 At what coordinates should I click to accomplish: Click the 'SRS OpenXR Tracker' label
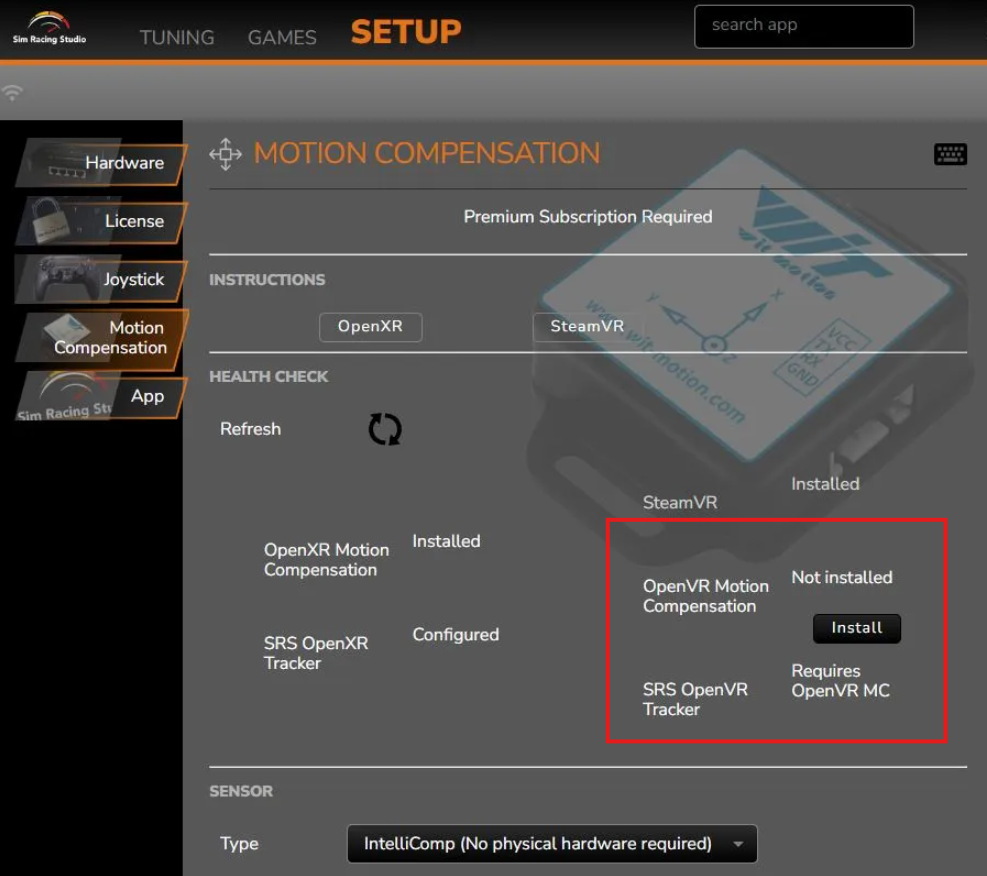tap(316, 653)
